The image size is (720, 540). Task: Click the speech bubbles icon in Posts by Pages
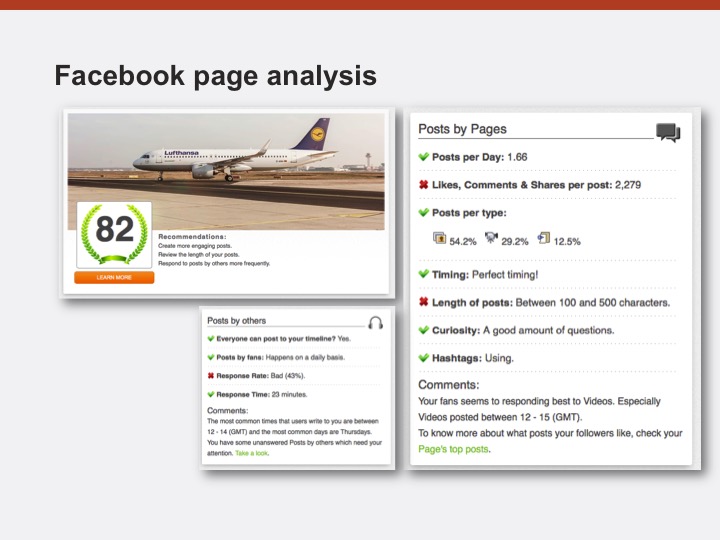[668, 132]
